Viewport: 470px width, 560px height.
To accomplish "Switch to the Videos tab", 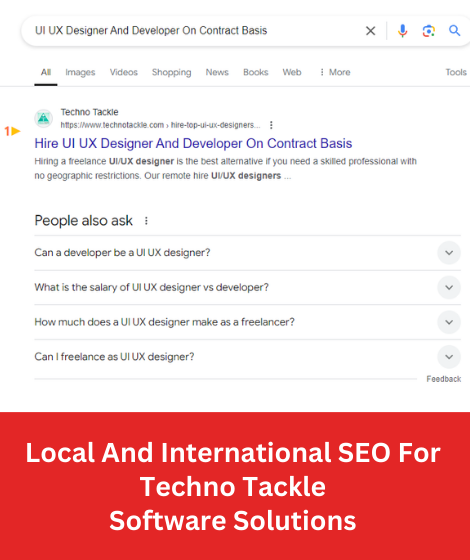I will coord(124,72).
